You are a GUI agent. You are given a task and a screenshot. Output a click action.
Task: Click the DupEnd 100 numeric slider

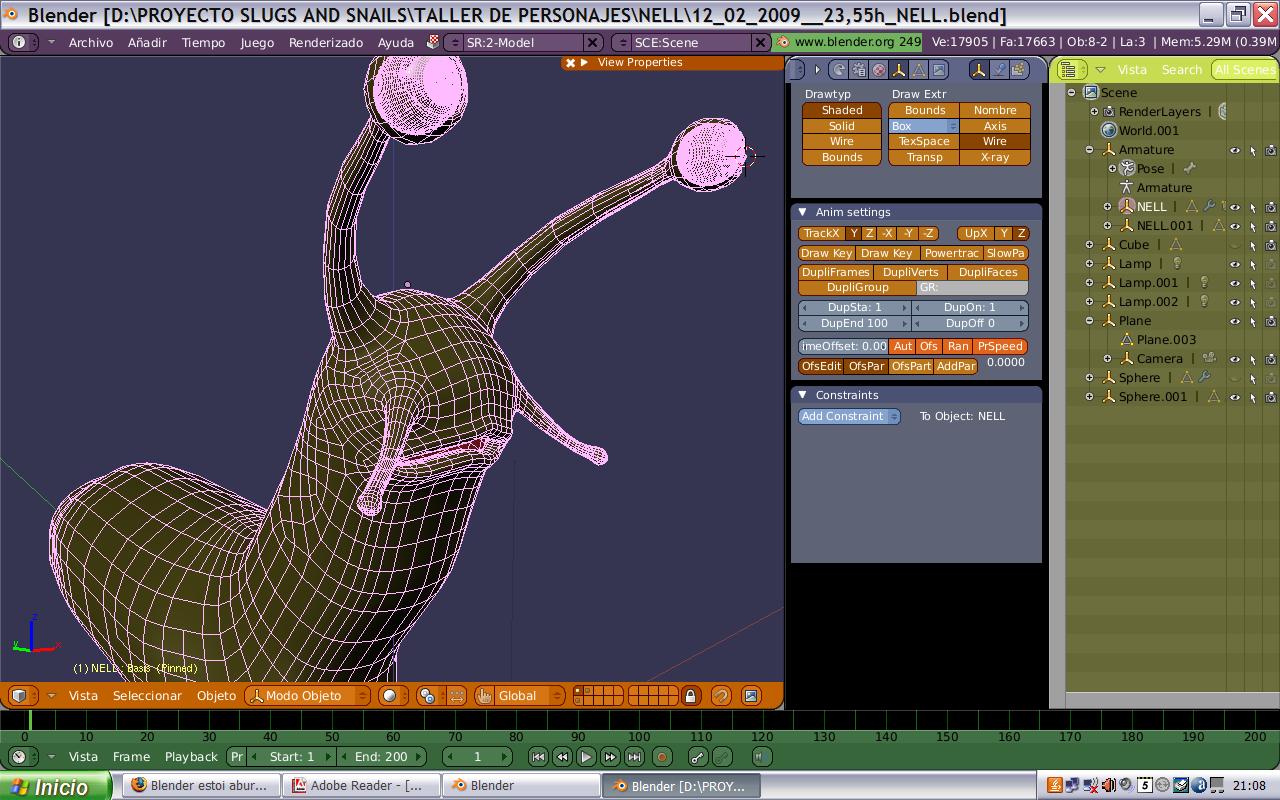tap(855, 323)
